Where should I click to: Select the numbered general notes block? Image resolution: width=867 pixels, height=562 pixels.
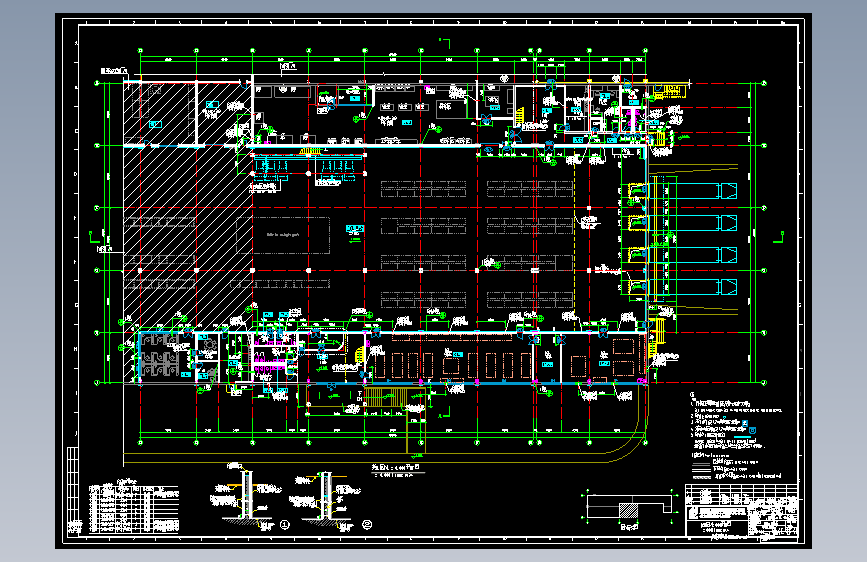(x=735, y=420)
